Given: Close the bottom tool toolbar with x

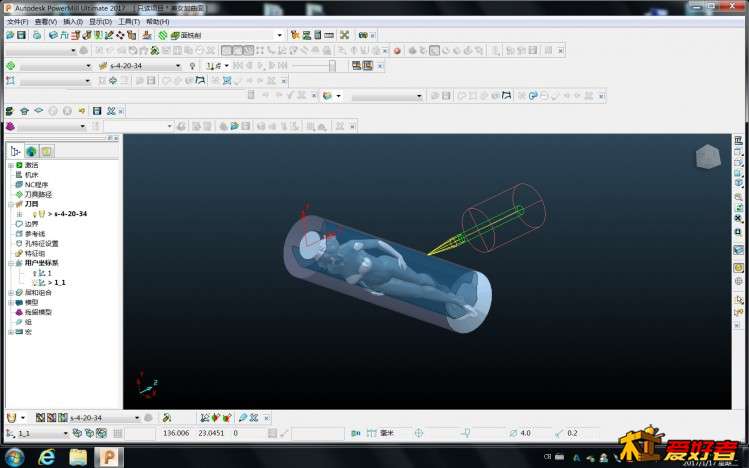Looking at the screenshot, I should [x=267, y=418].
